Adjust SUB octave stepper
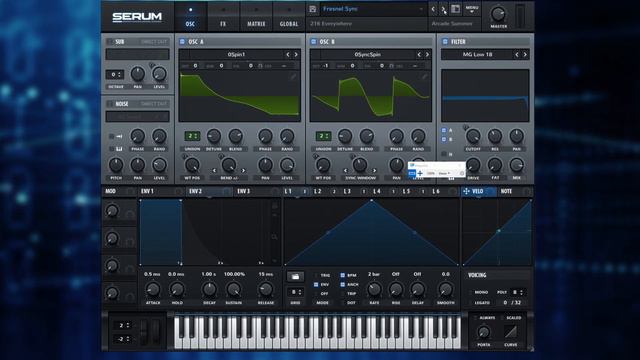 116,75
